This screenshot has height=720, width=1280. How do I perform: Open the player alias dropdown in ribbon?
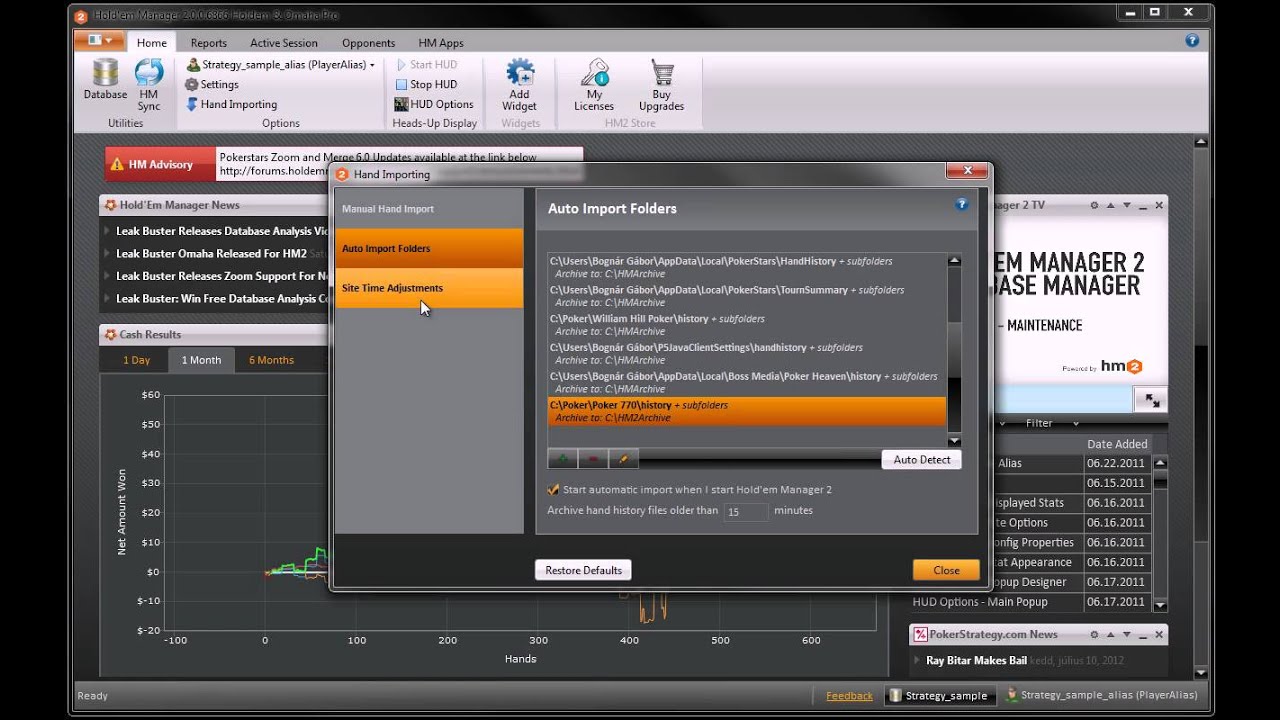tap(372, 65)
